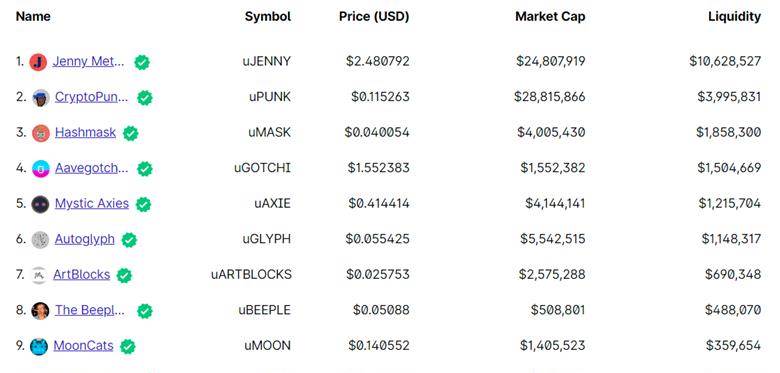Click the Symbol column header
Screen dimensions: 780x373
pos(268,16)
